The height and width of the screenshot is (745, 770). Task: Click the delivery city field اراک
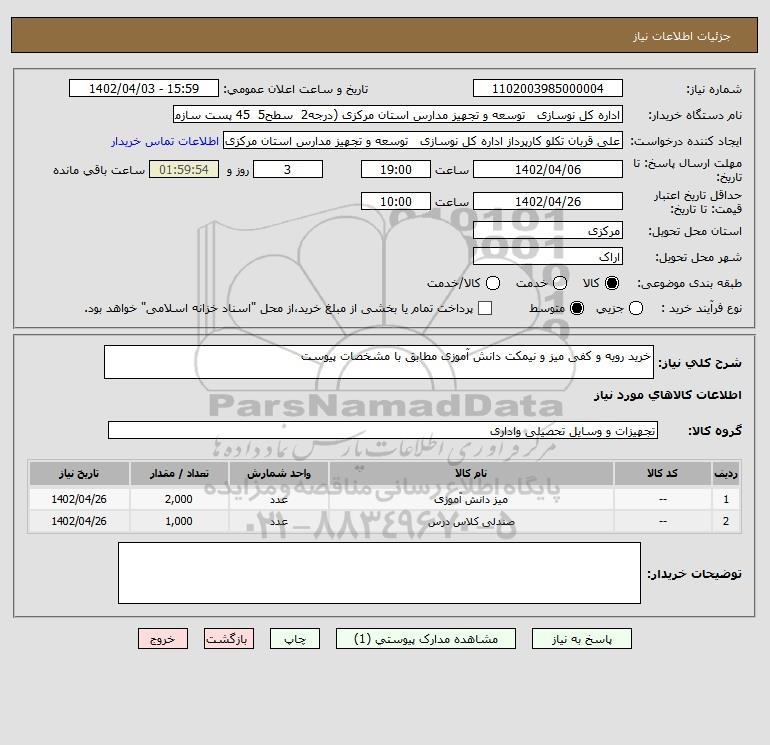point(548,256)
